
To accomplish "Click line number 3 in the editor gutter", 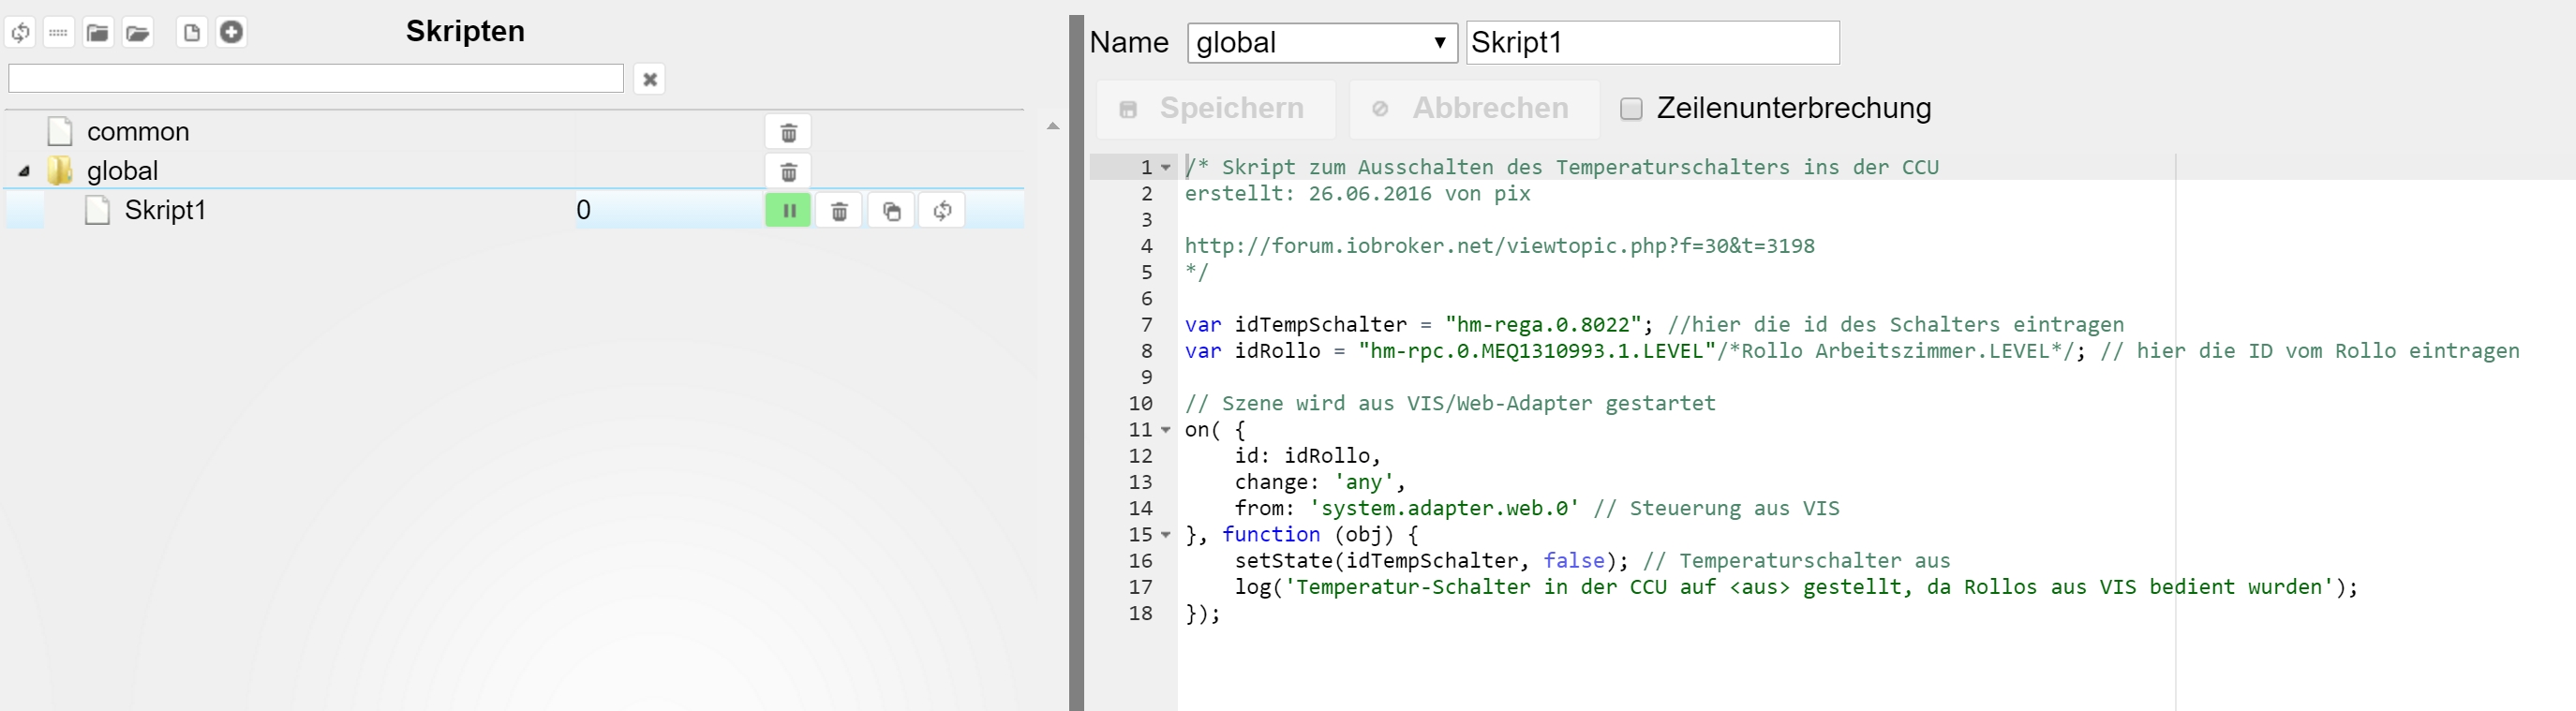I will [x=1147, y=220].
